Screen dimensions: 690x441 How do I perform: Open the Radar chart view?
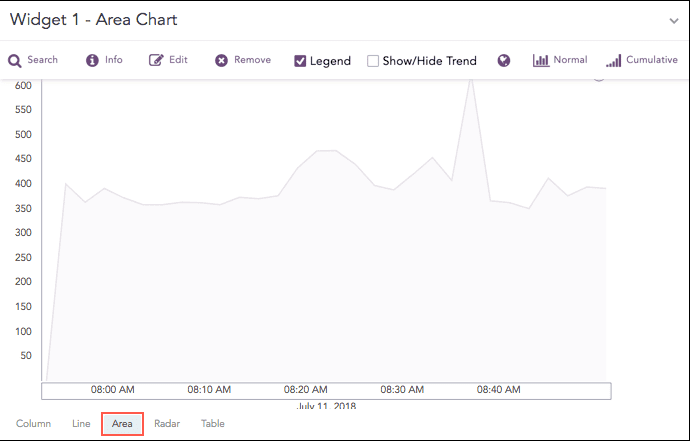(x=167, y=424)
